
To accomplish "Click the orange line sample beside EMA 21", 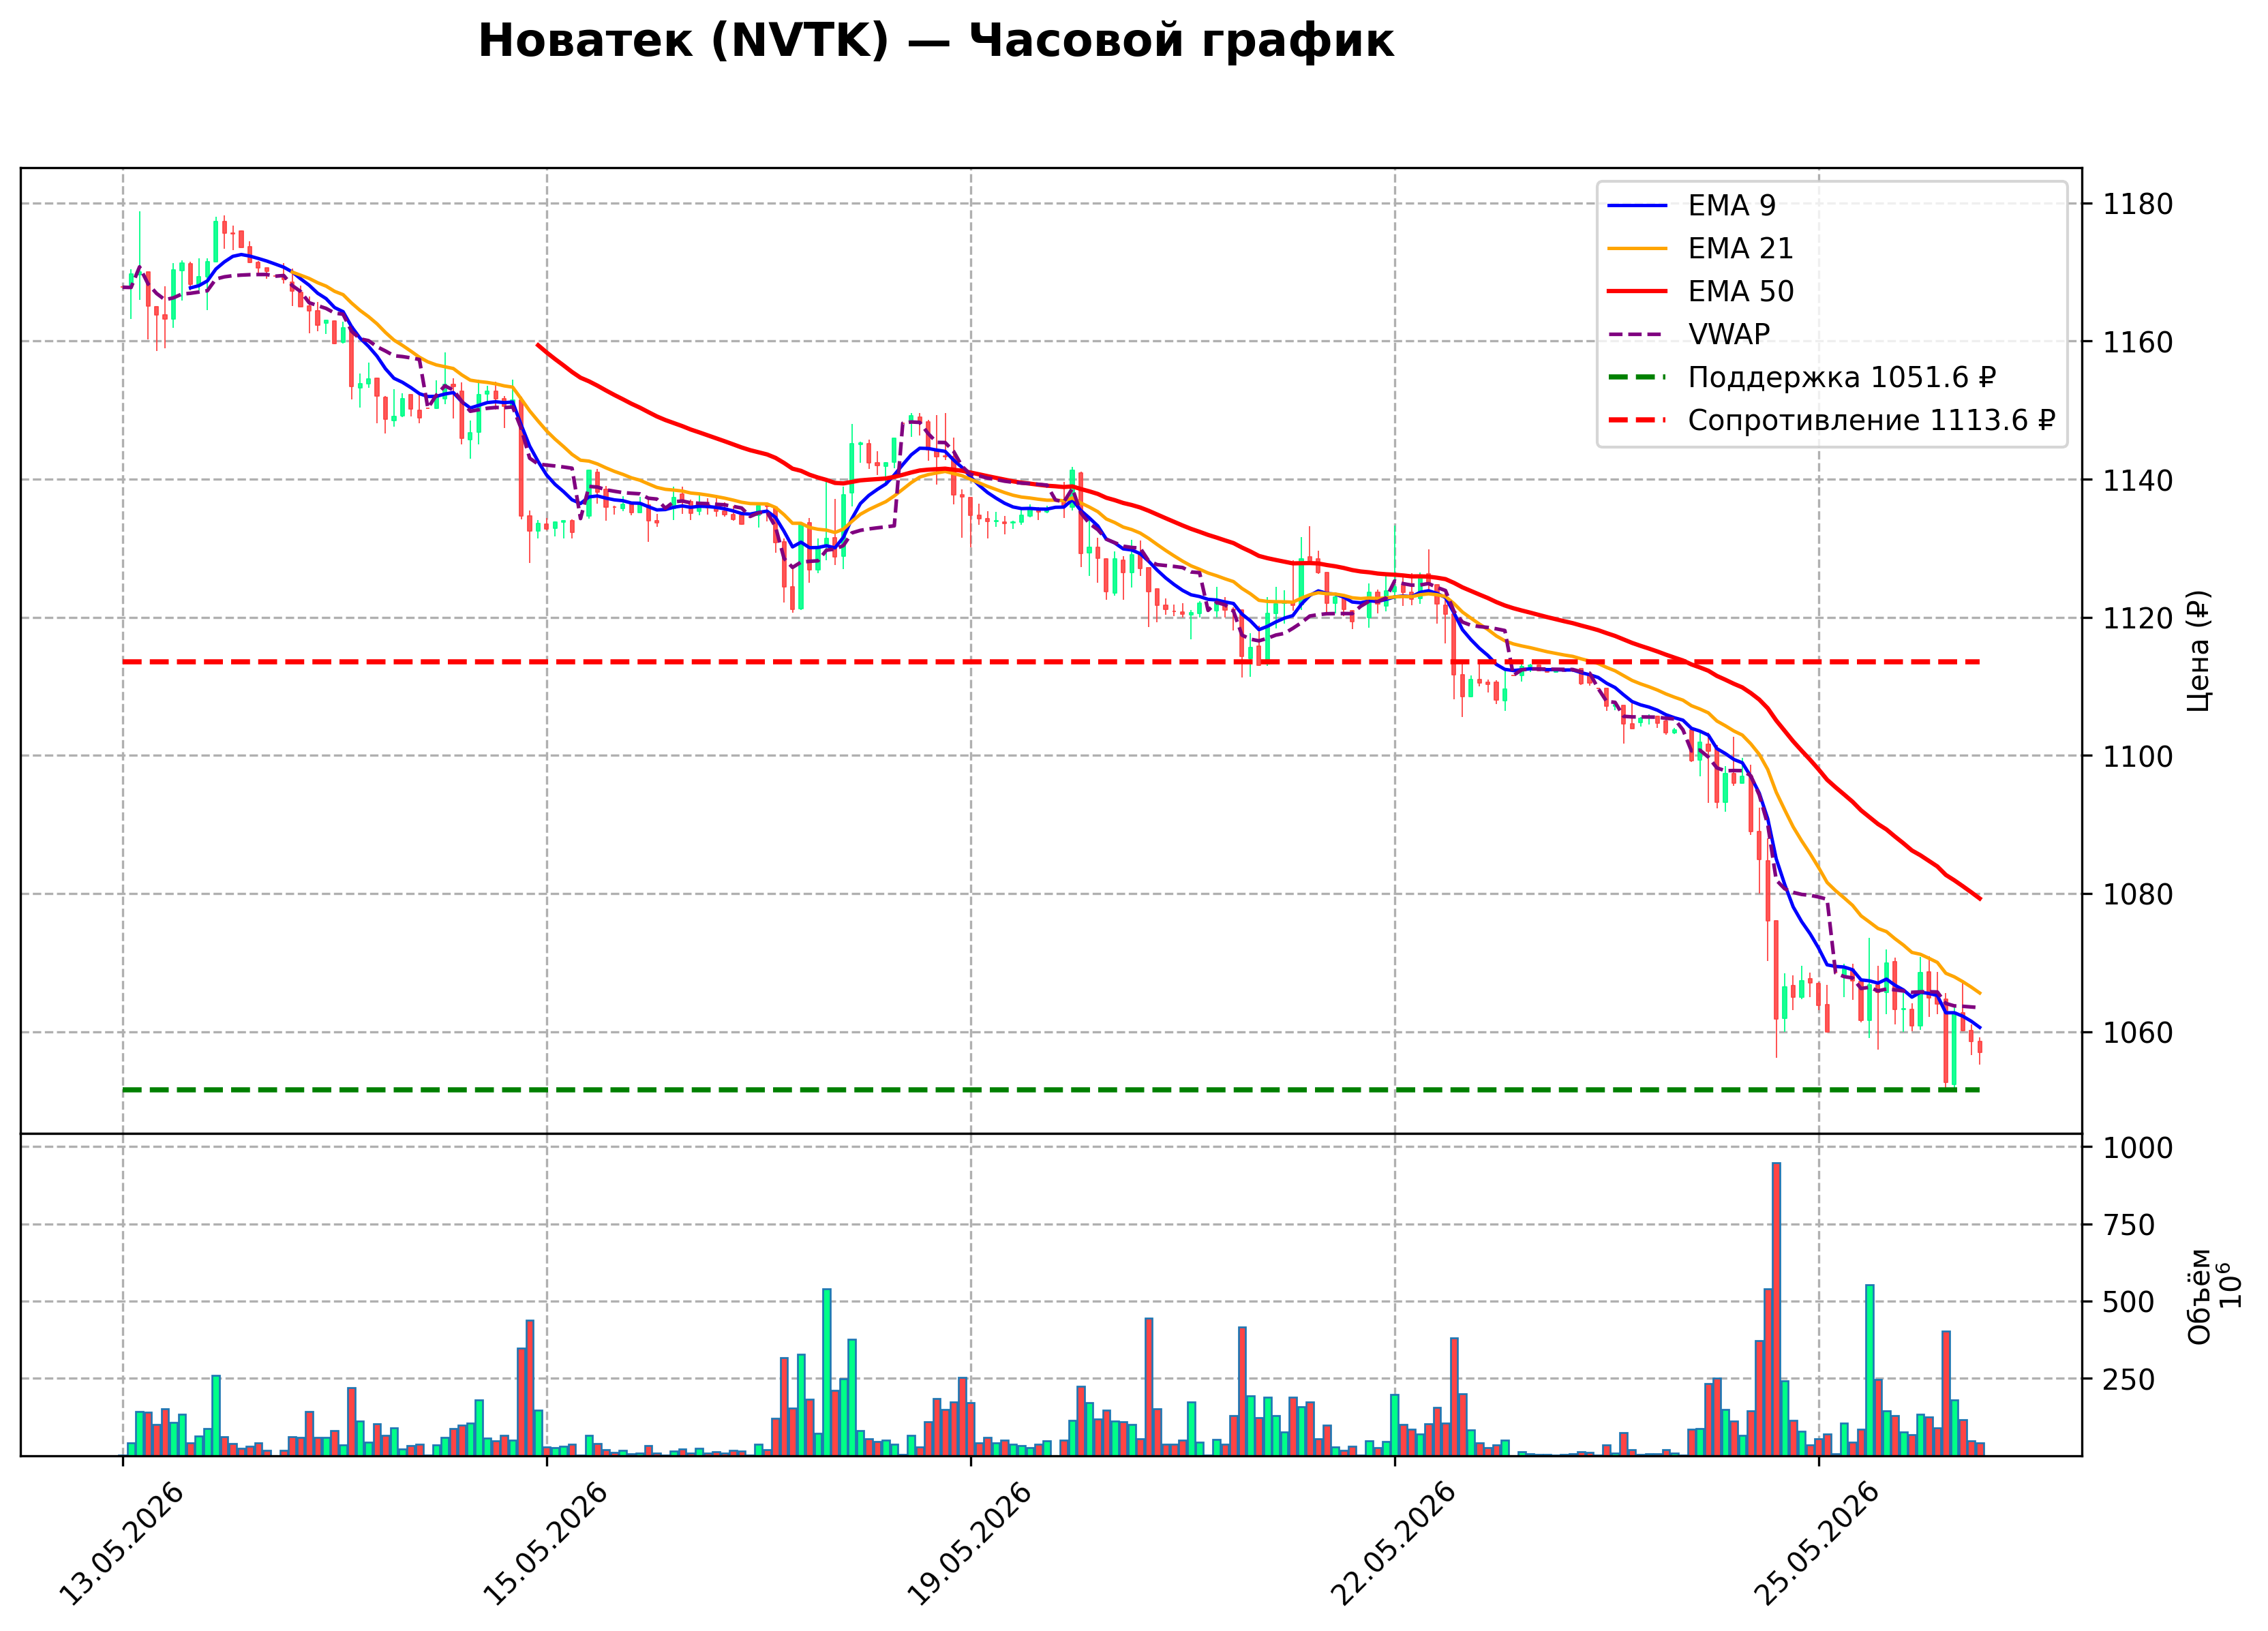I will [1638, 249].
